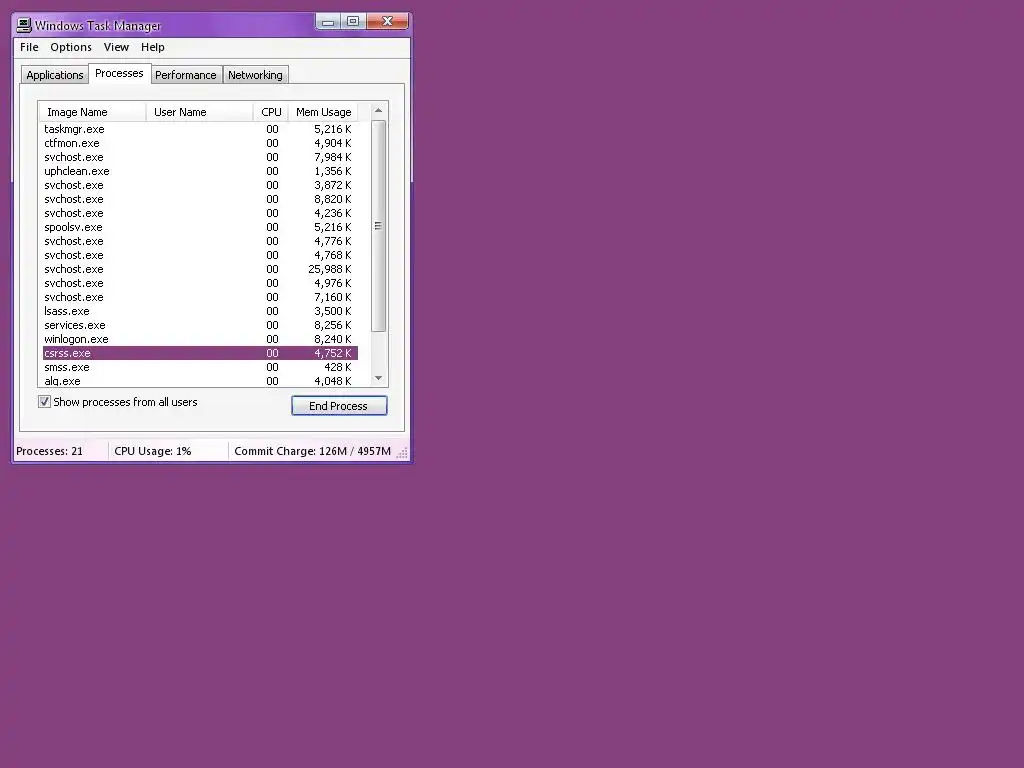This screenshot has width=1024, height=768.
Task: Select the Processes tab
Action: coord(119,73)
